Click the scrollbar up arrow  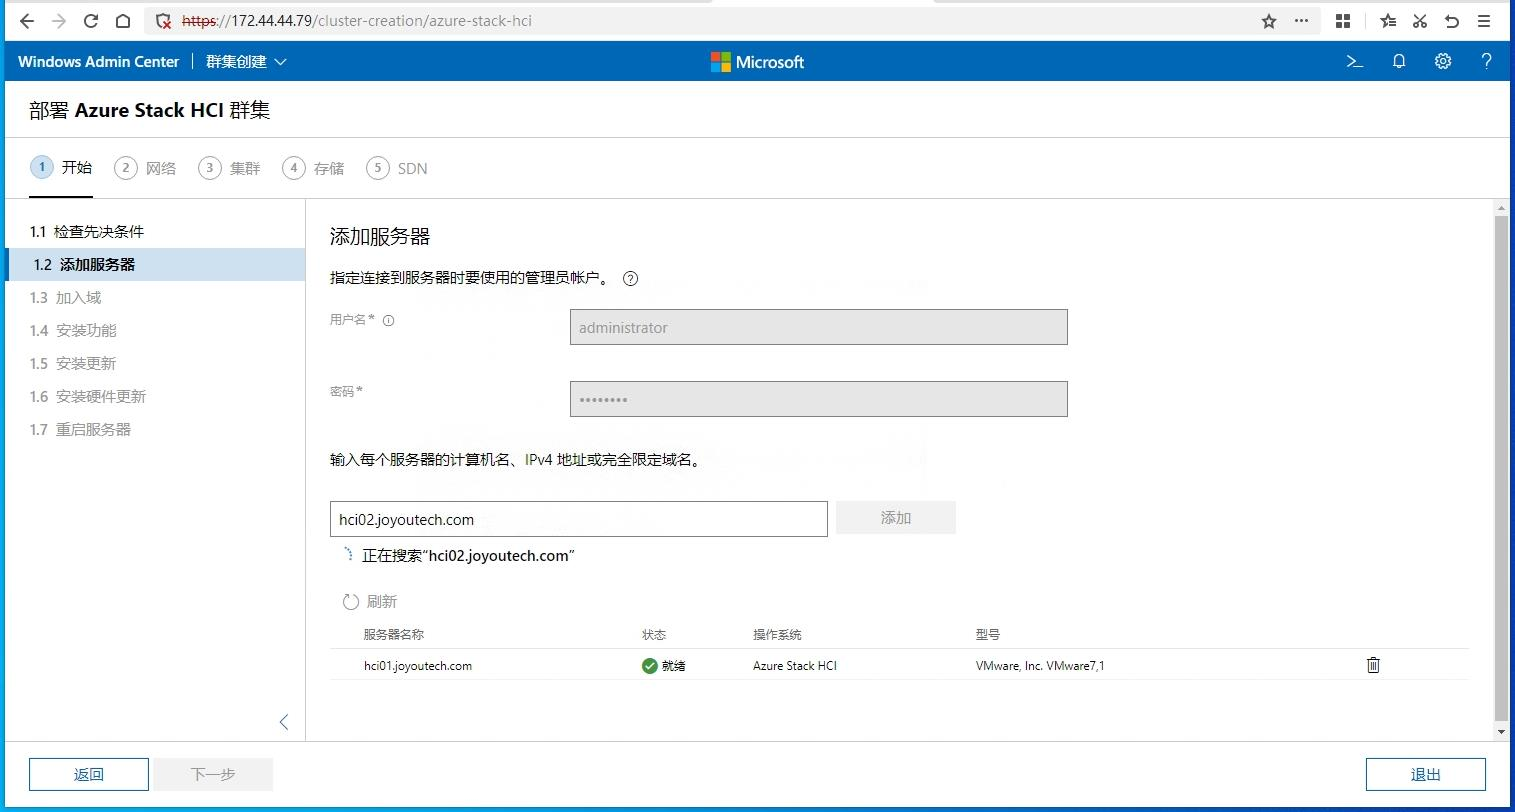pyautogui.click(x=1501, y=207)
